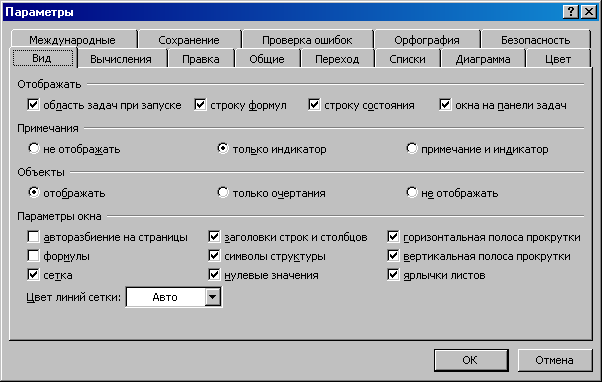Screen dimensions: 602x382
Task: Uncheck the строку формул checkbox
Action: tap(200, 104)
